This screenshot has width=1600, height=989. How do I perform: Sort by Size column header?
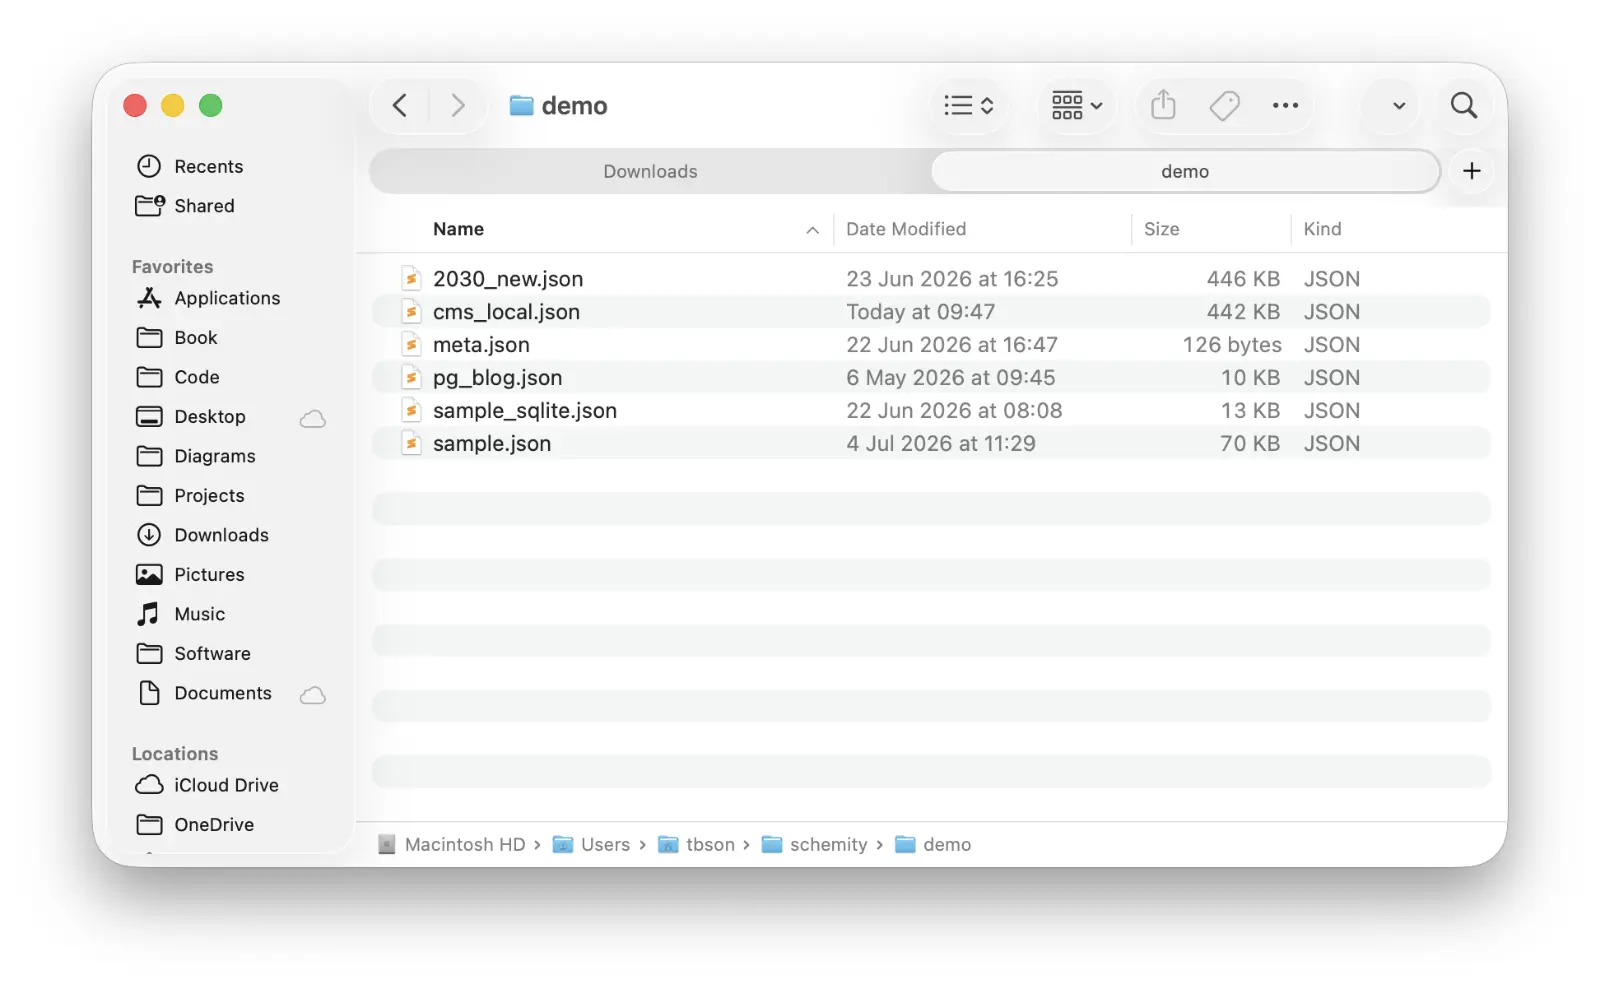(1161, 229)
